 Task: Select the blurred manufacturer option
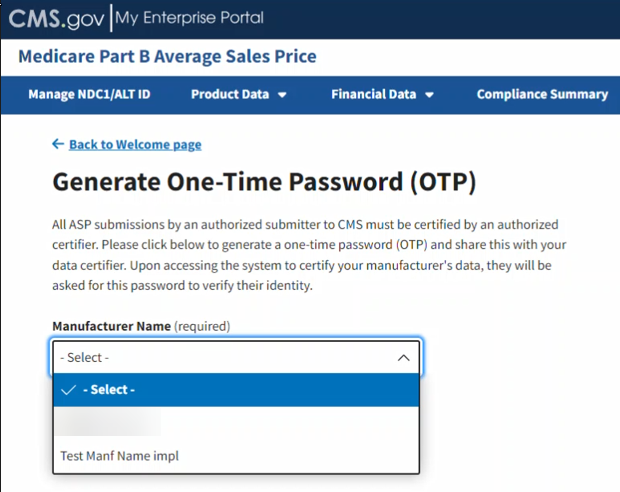(x=110, y=423)
